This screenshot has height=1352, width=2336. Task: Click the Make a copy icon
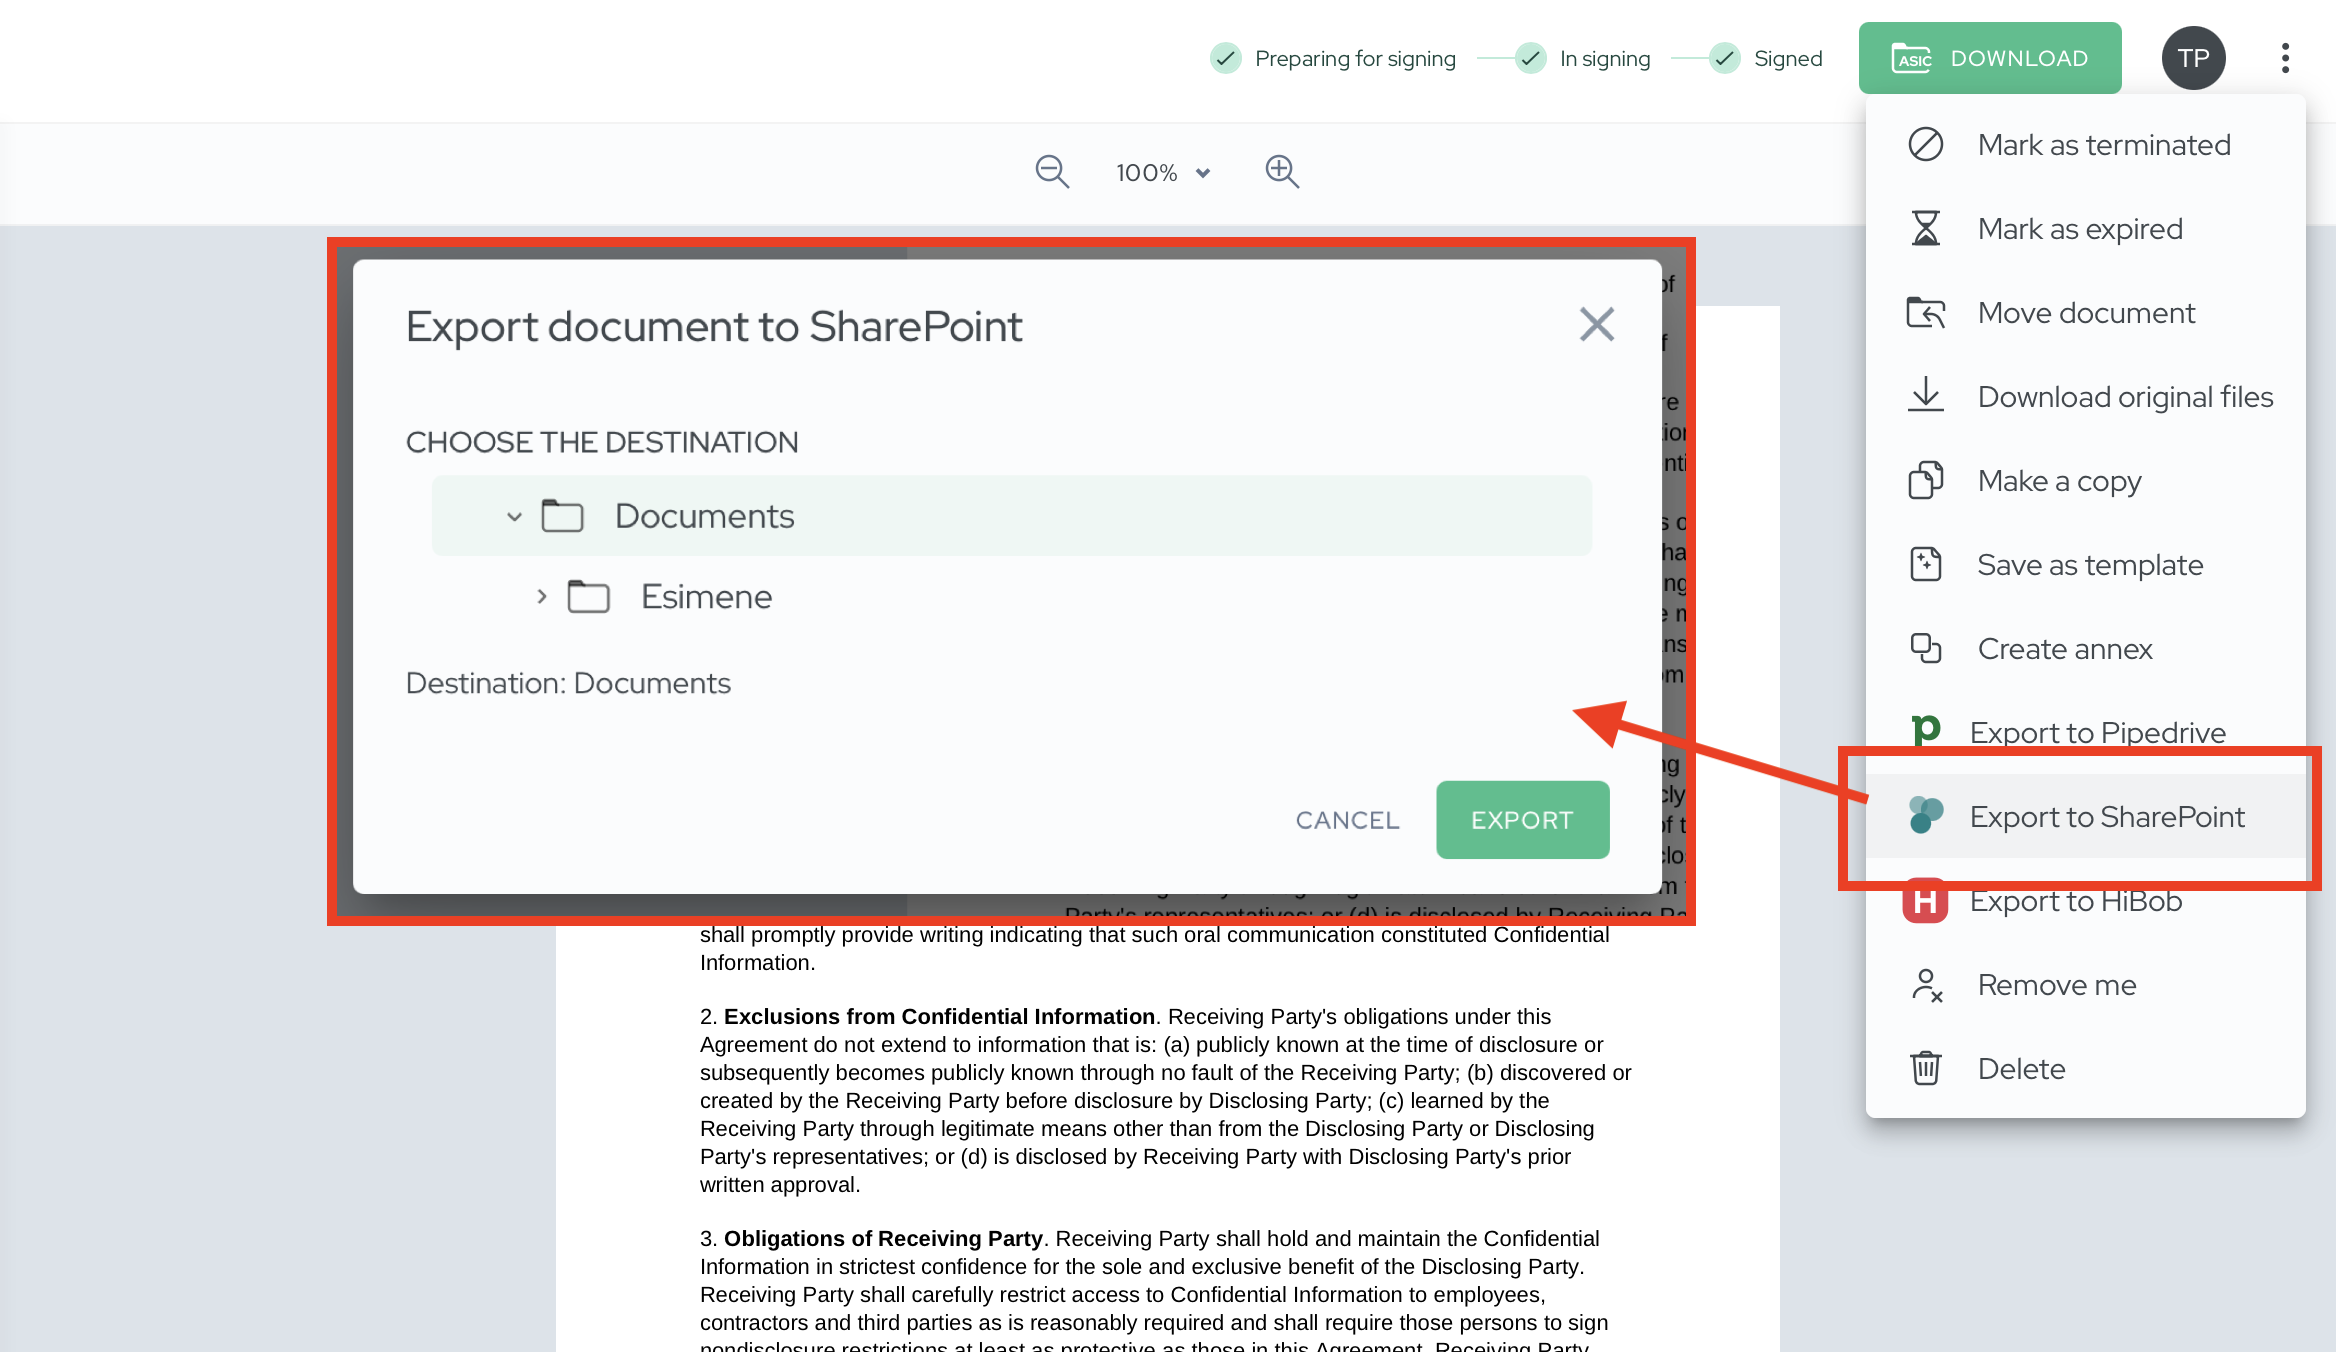coord(1925,481)
